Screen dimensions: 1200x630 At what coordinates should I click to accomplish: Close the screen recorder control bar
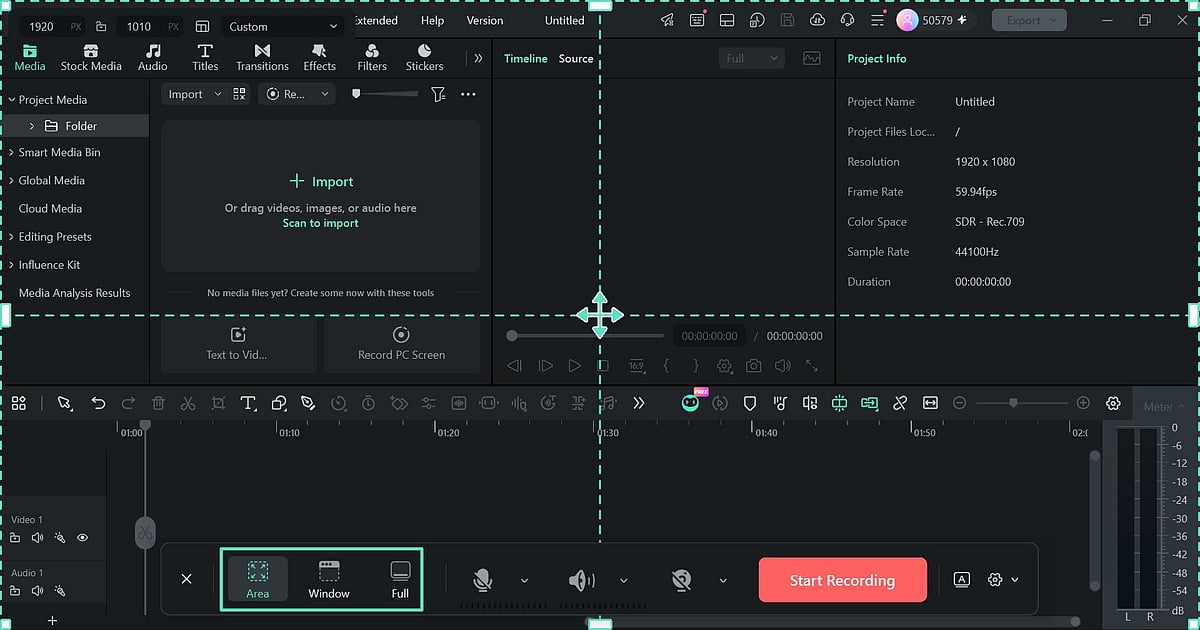coord(186,579)
